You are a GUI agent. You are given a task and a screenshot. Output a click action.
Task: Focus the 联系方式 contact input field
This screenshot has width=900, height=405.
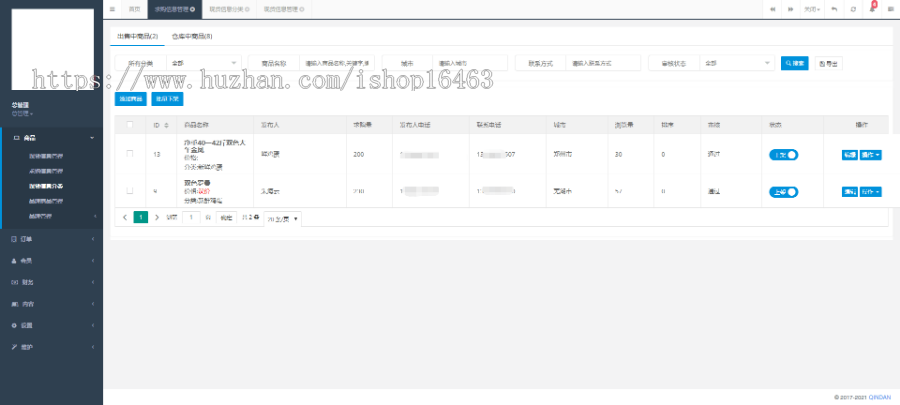[x=603, y=63]
